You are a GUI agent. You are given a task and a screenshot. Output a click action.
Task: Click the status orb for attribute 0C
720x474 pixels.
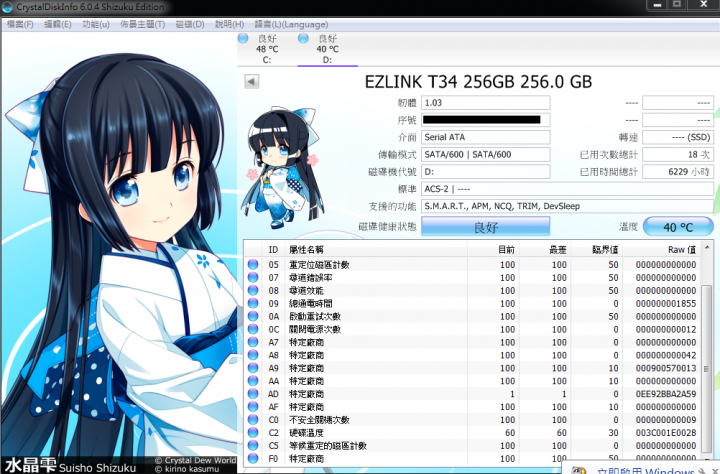point(253,329)
